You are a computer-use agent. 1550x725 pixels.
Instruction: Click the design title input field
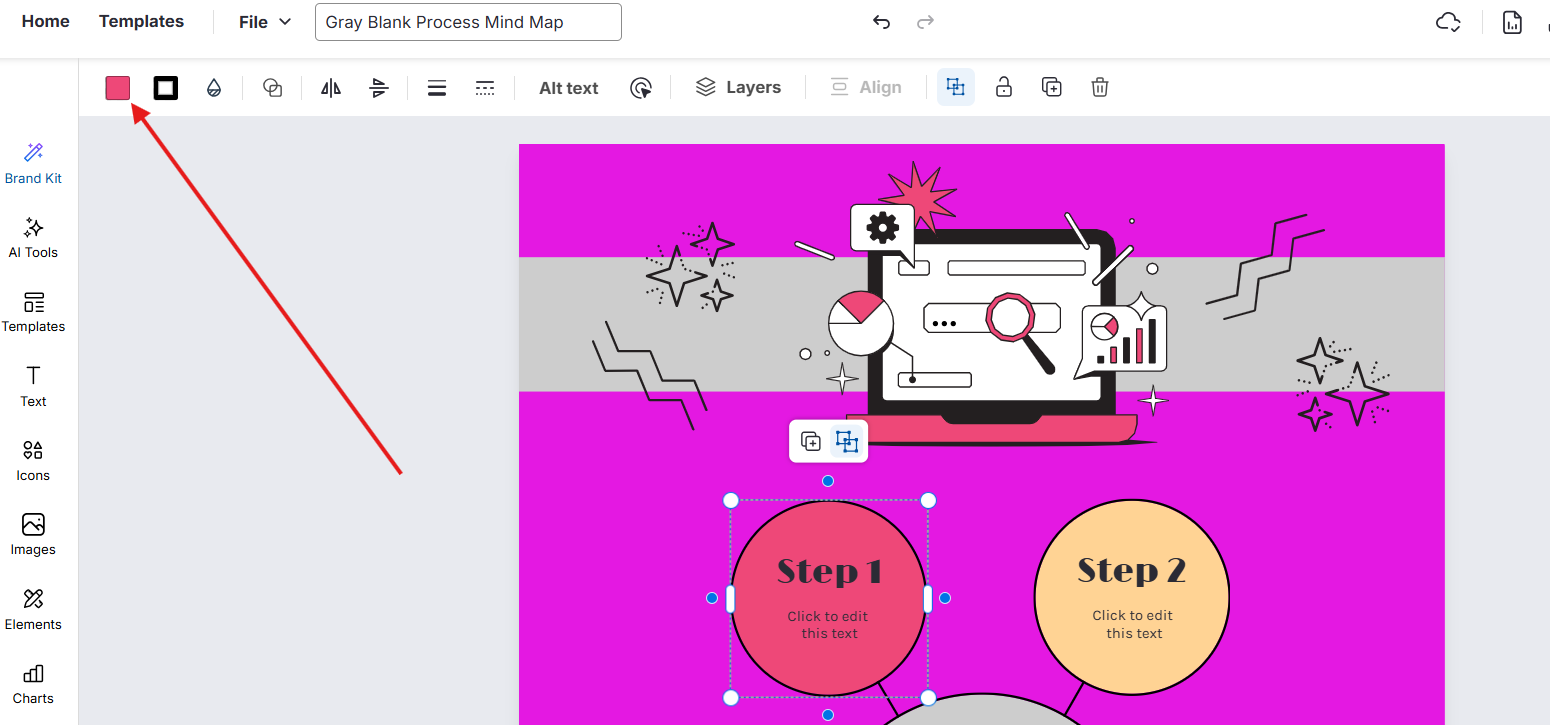coord(468,22)
